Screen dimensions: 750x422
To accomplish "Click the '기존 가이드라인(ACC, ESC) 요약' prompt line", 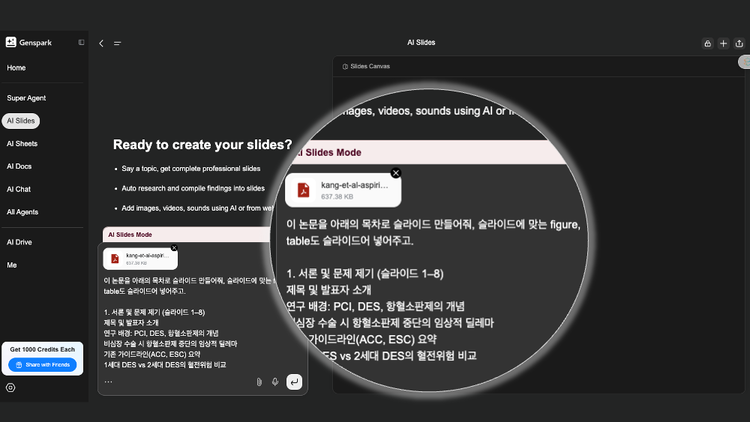I will 152,354.
